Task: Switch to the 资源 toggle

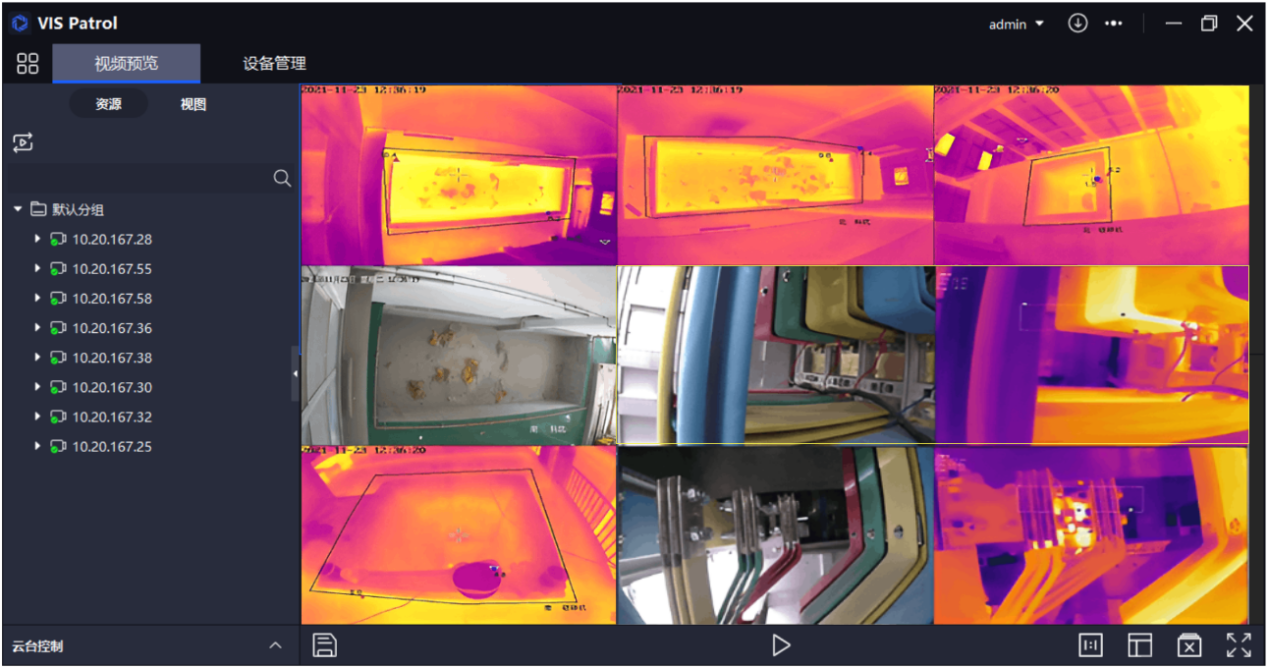Action: click(x=108, y=104)
